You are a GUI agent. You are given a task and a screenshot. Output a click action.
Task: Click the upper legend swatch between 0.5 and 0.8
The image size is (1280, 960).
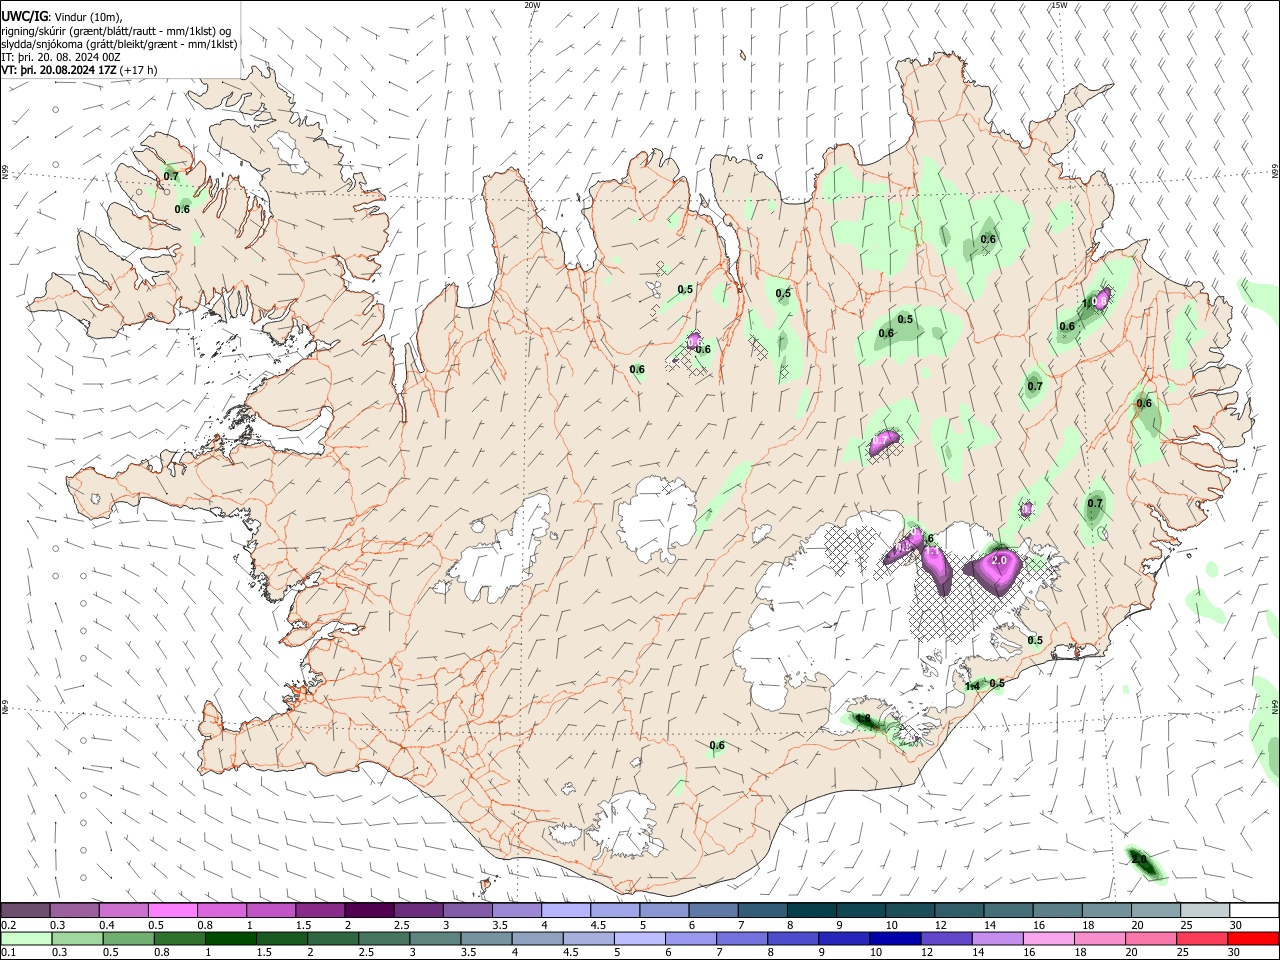pos(173,911)
